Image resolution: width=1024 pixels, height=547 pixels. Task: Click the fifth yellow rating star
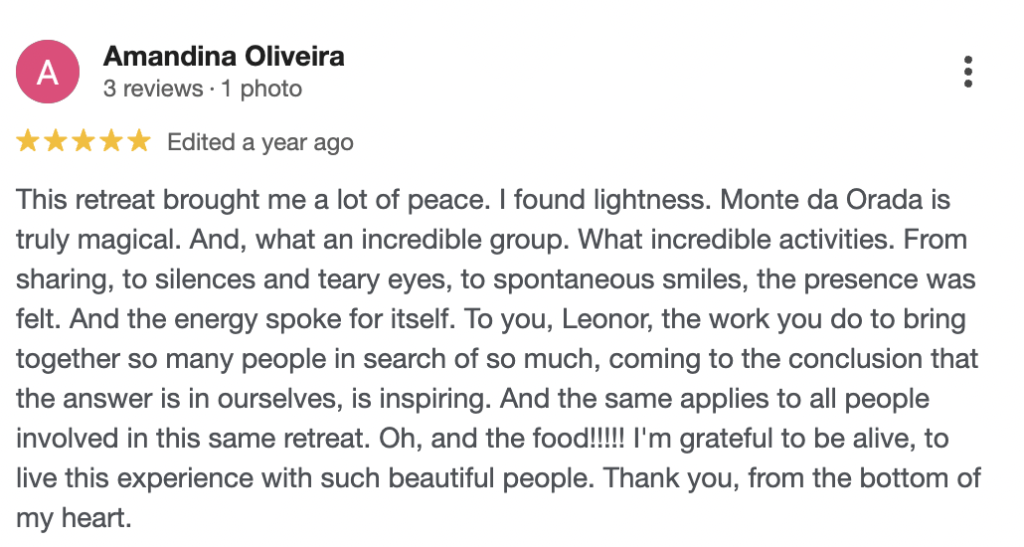point(138,142)
